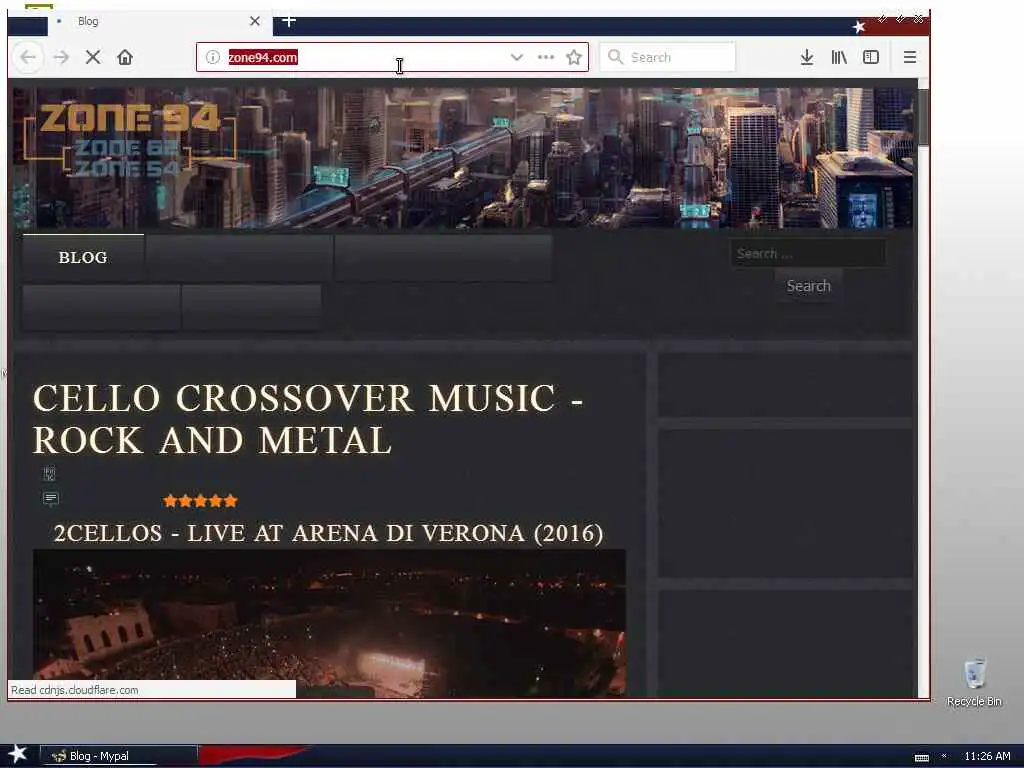Open Cello Crossover Music post title
The width and height of the screenshot is (1024, 768).
click(x=308, y=419)
